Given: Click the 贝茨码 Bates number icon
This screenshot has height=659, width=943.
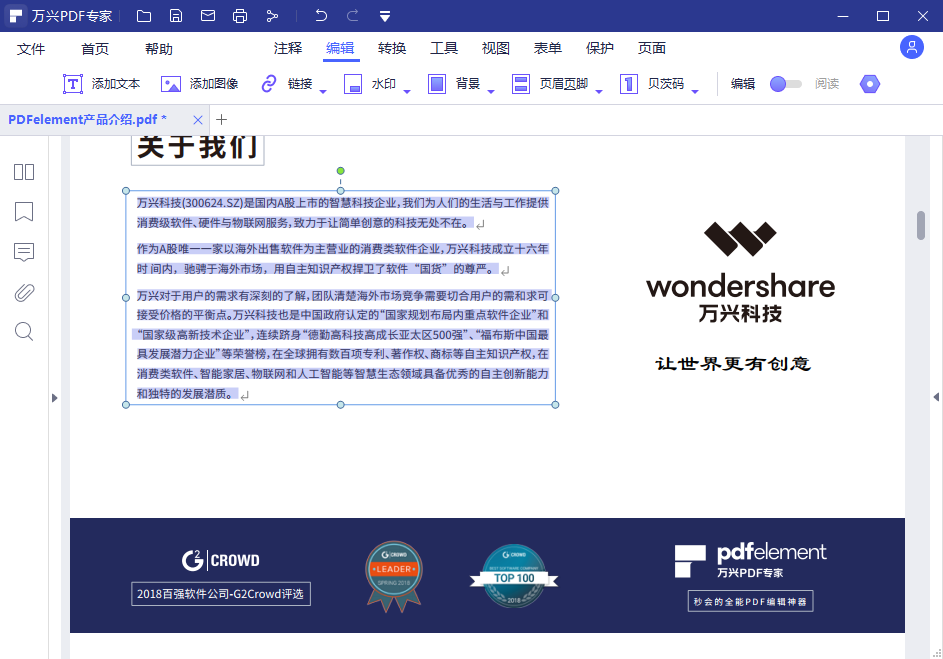Looking at the screenshot, I should (x=628, y=84).
